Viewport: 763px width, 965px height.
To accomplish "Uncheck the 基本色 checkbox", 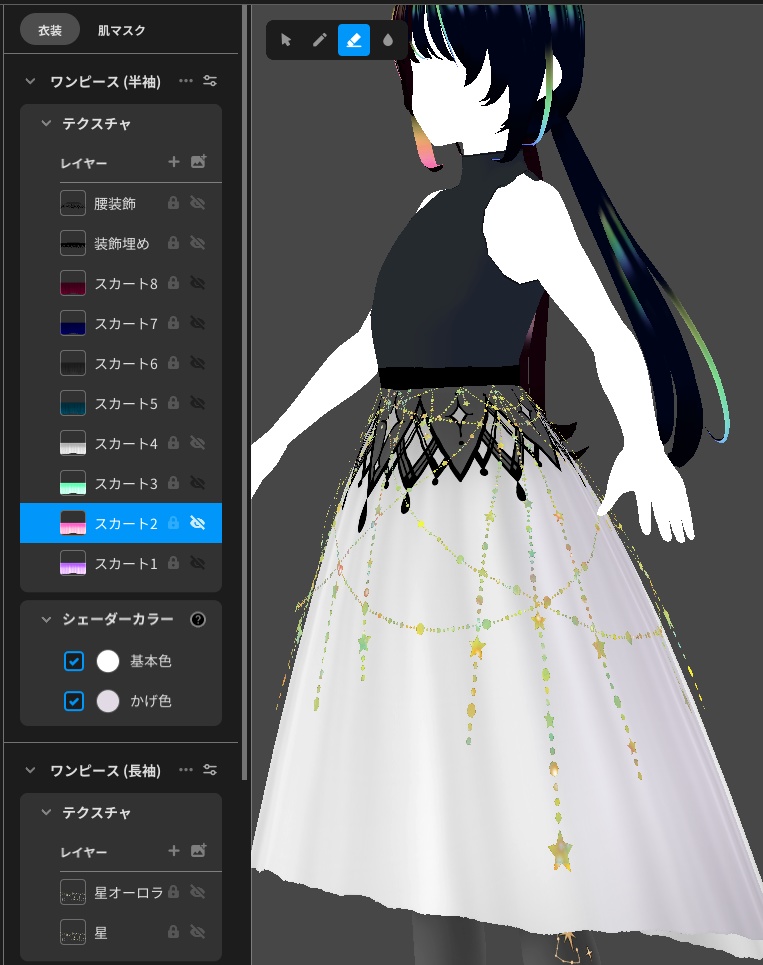I will [74, 661].
